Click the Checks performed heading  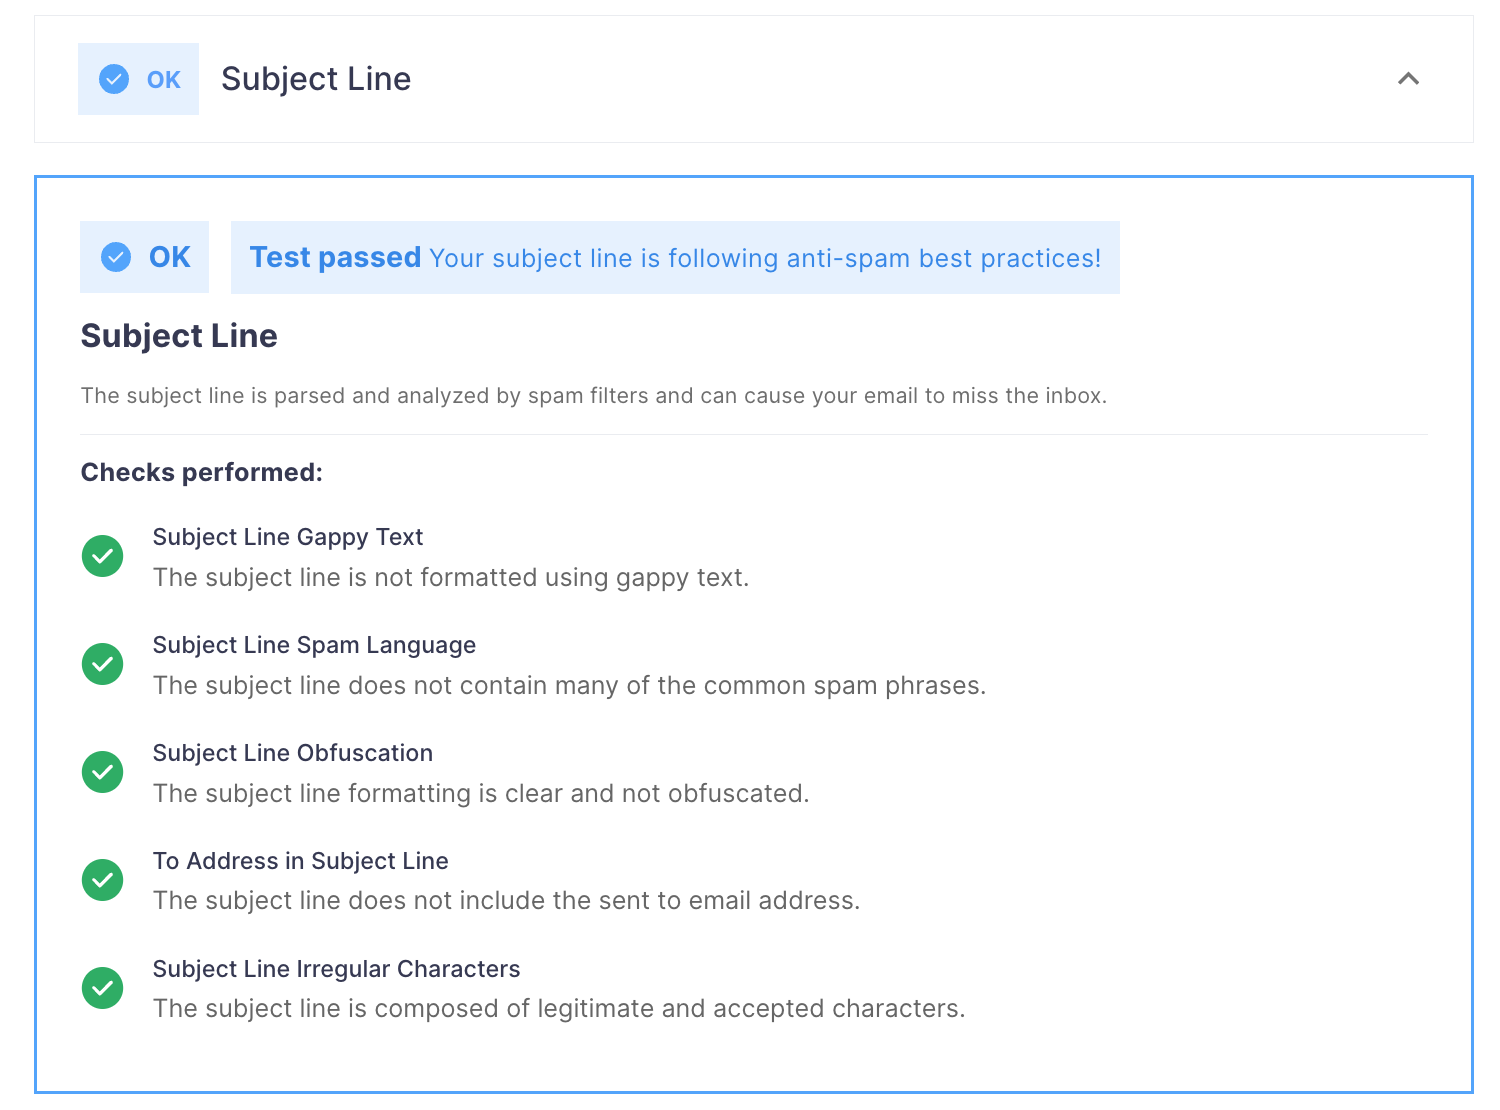202,472
